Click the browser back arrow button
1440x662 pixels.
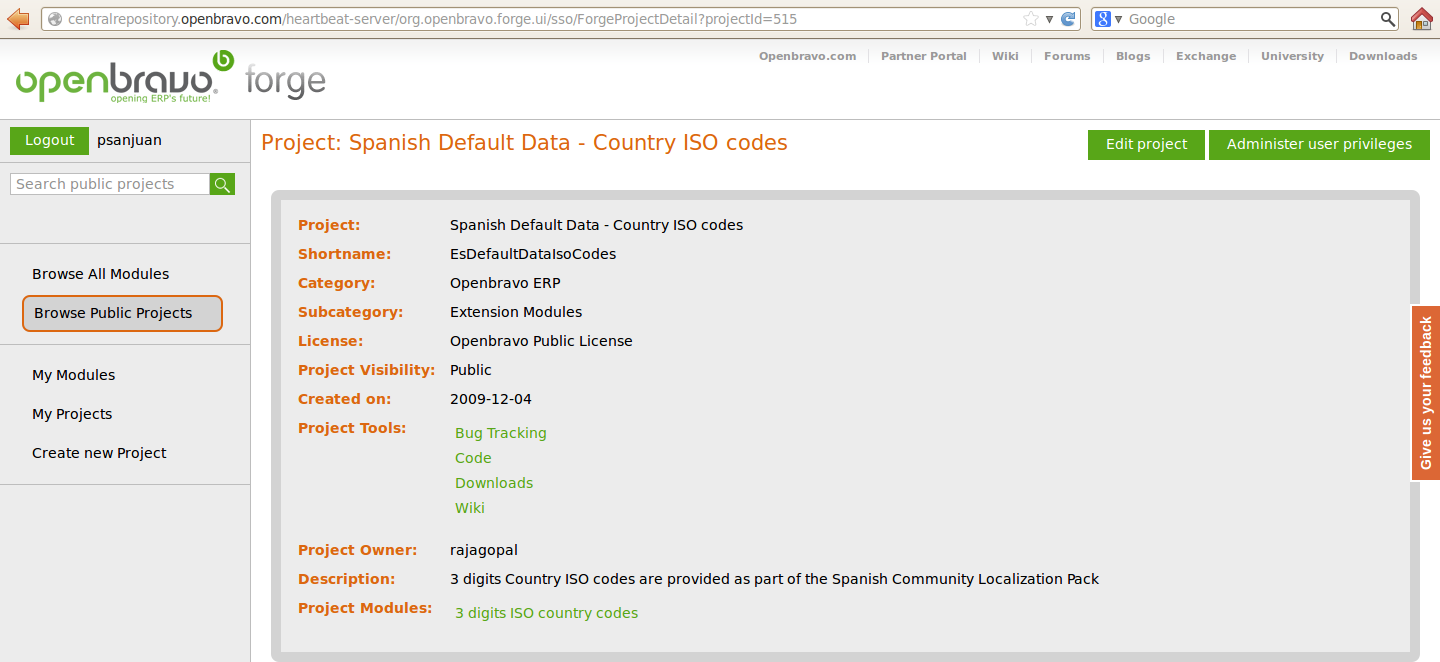[x=18, y=19]
